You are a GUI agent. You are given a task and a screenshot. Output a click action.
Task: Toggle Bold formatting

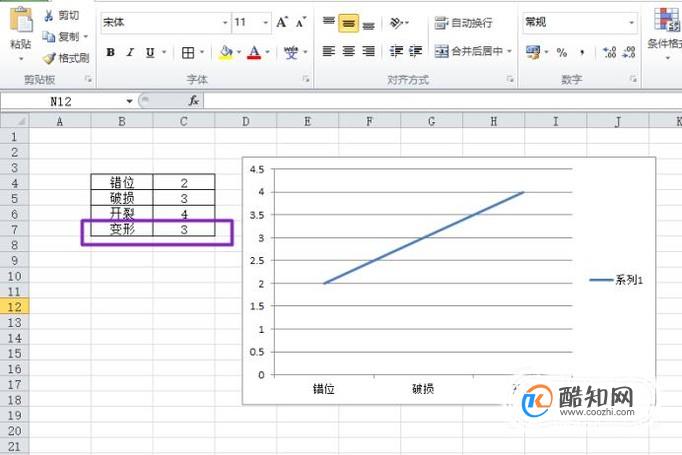[x=110, y=53]
